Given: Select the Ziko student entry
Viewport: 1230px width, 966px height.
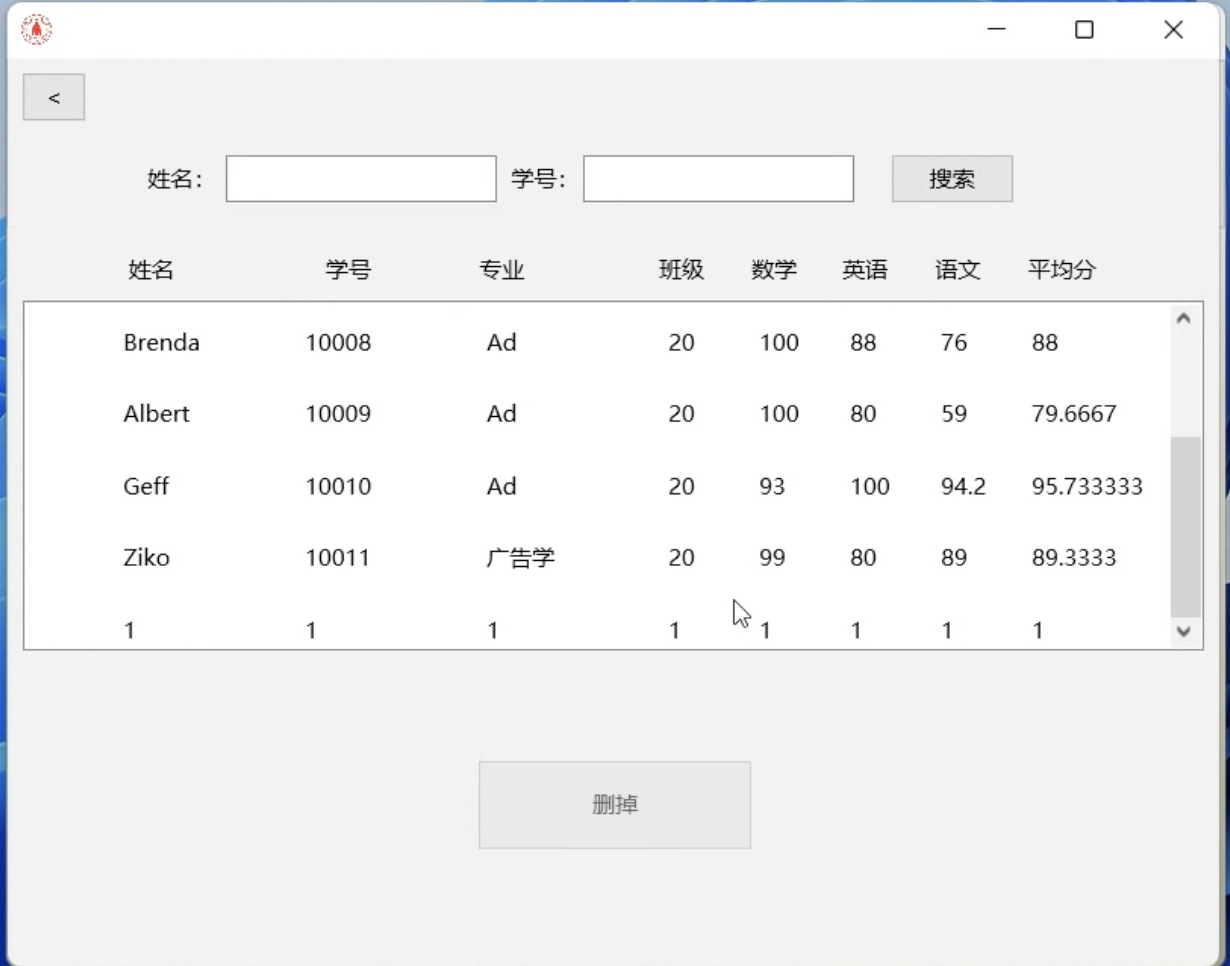Looking at the screenshot, I should click(x=147, y=558).
